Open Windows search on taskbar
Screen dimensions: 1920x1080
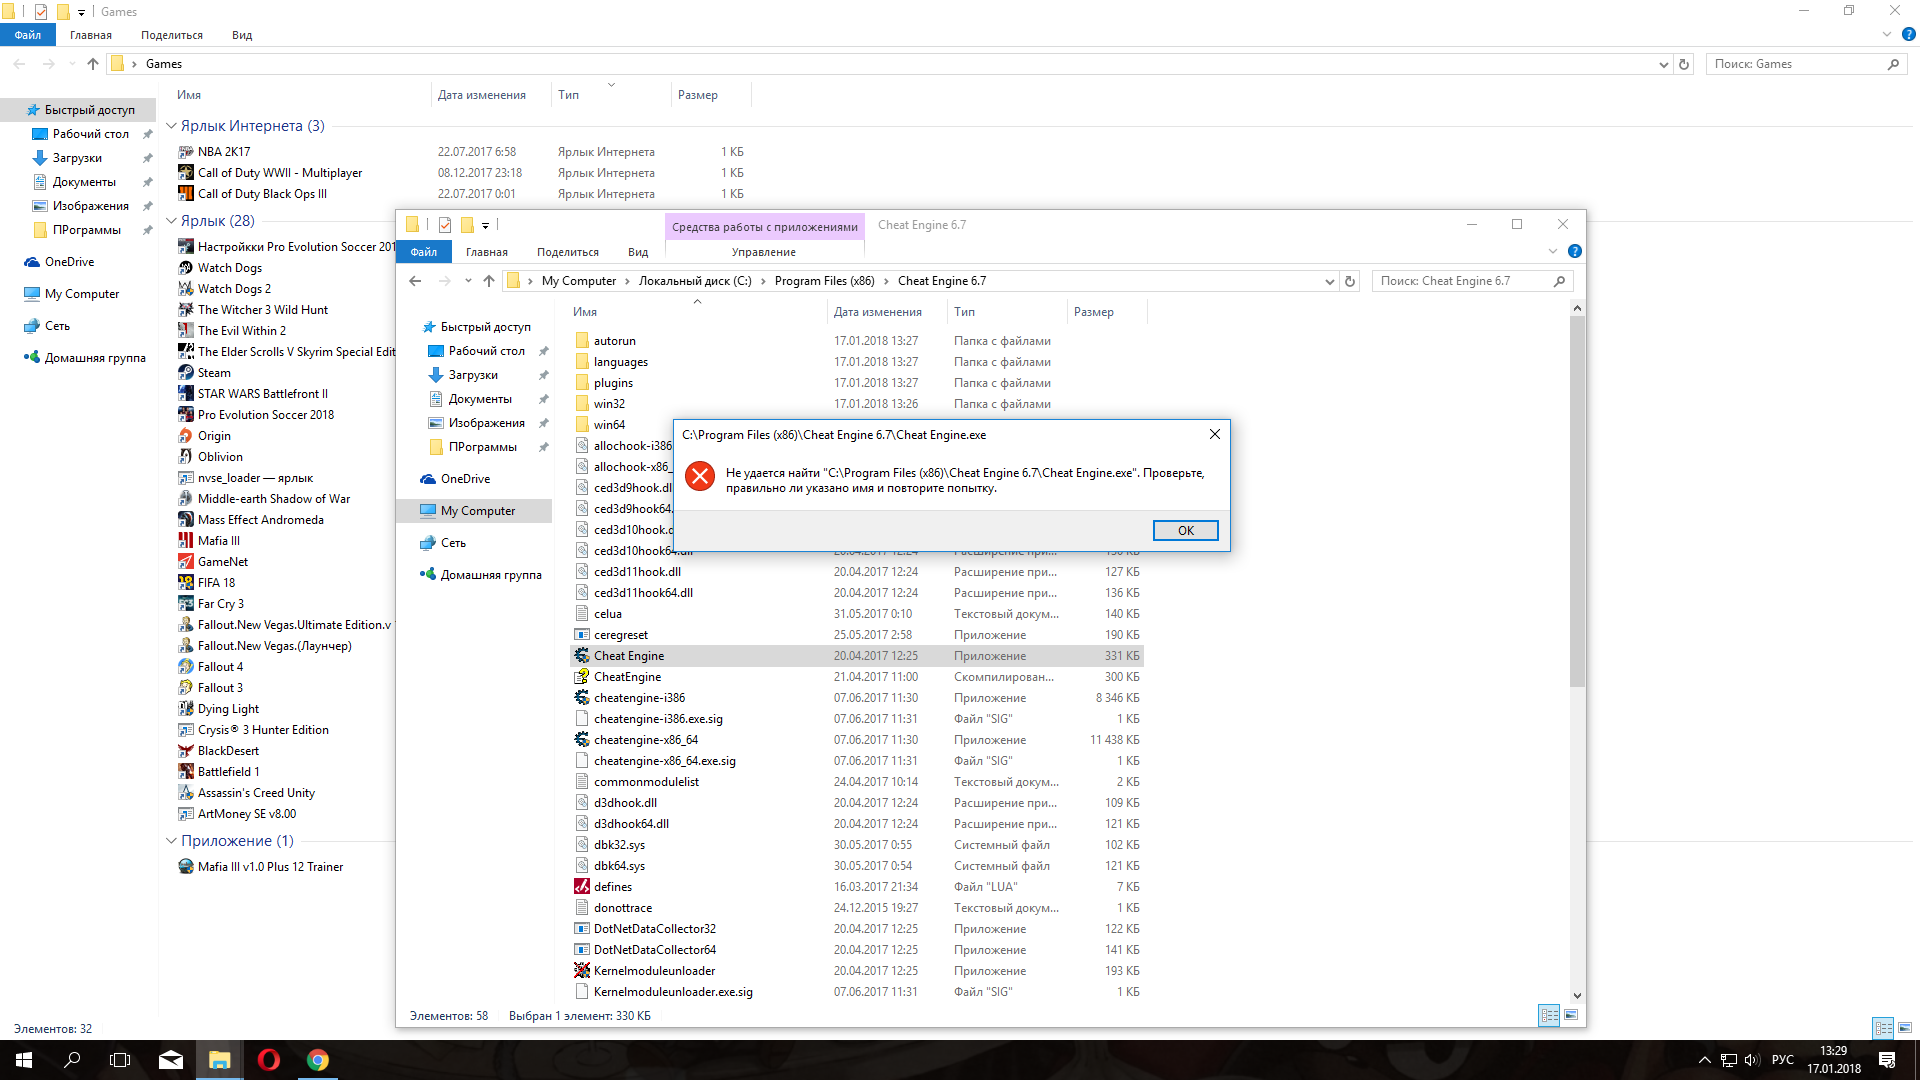coord(72,1060)
